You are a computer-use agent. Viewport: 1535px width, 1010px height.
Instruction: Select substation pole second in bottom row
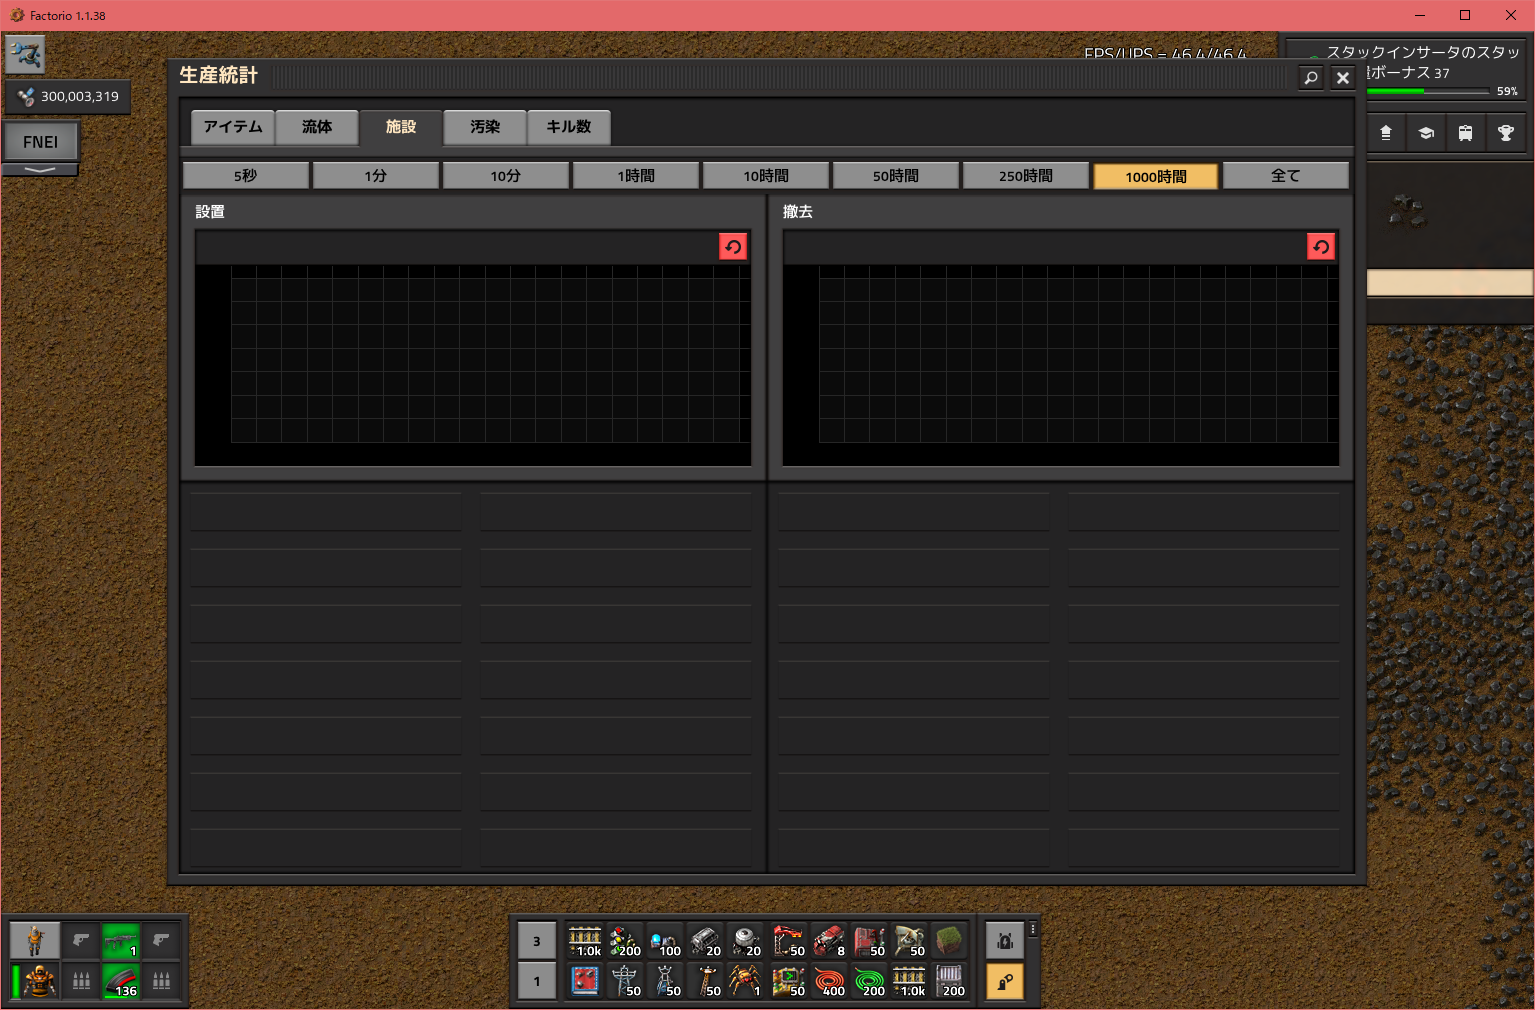tap(665, 981)
